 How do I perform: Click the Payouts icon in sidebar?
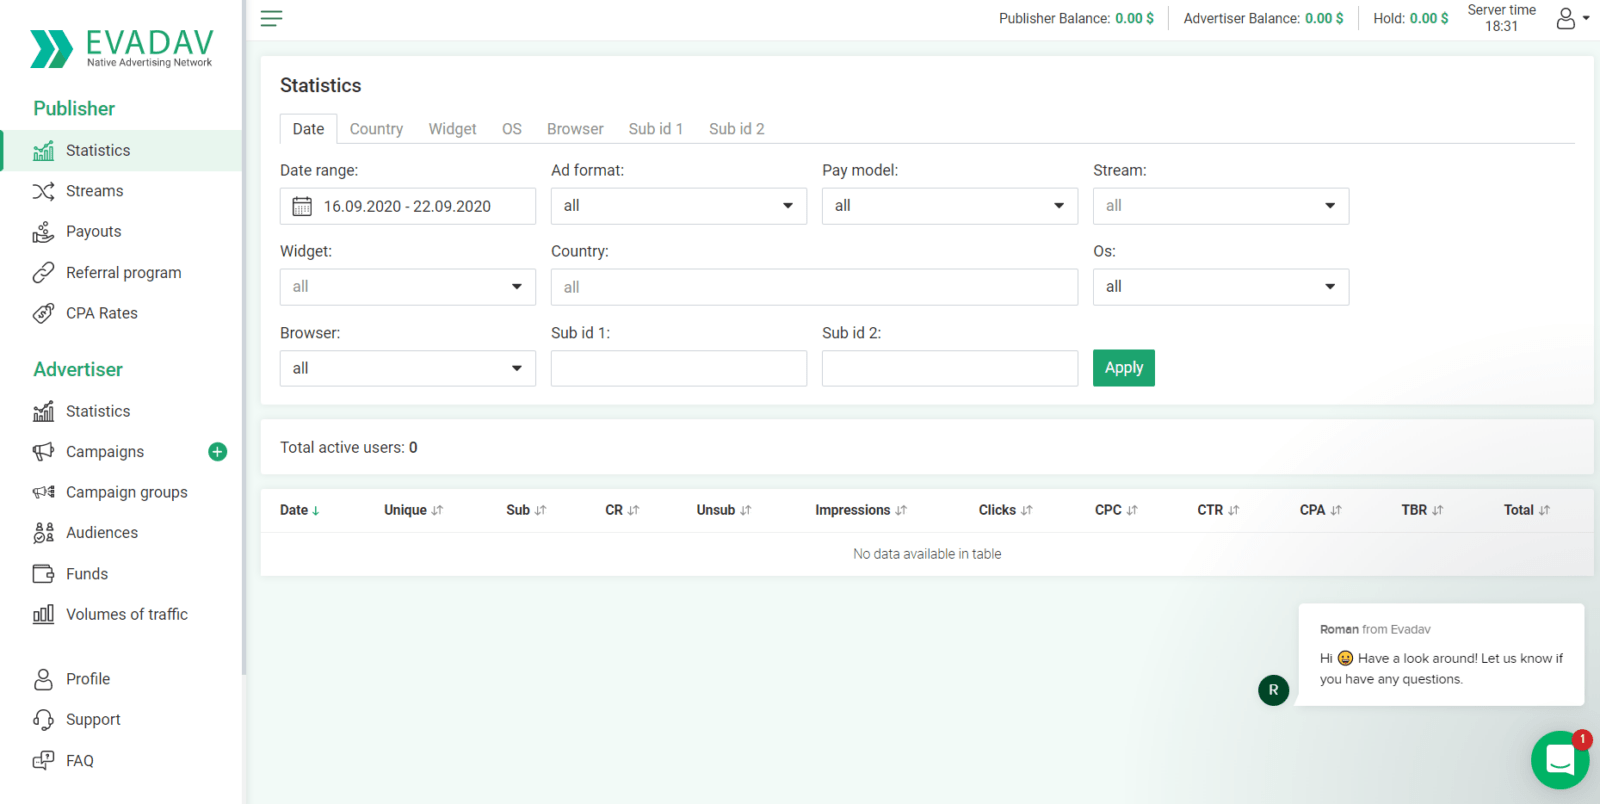pyautogui.click(x=43, y=232)
